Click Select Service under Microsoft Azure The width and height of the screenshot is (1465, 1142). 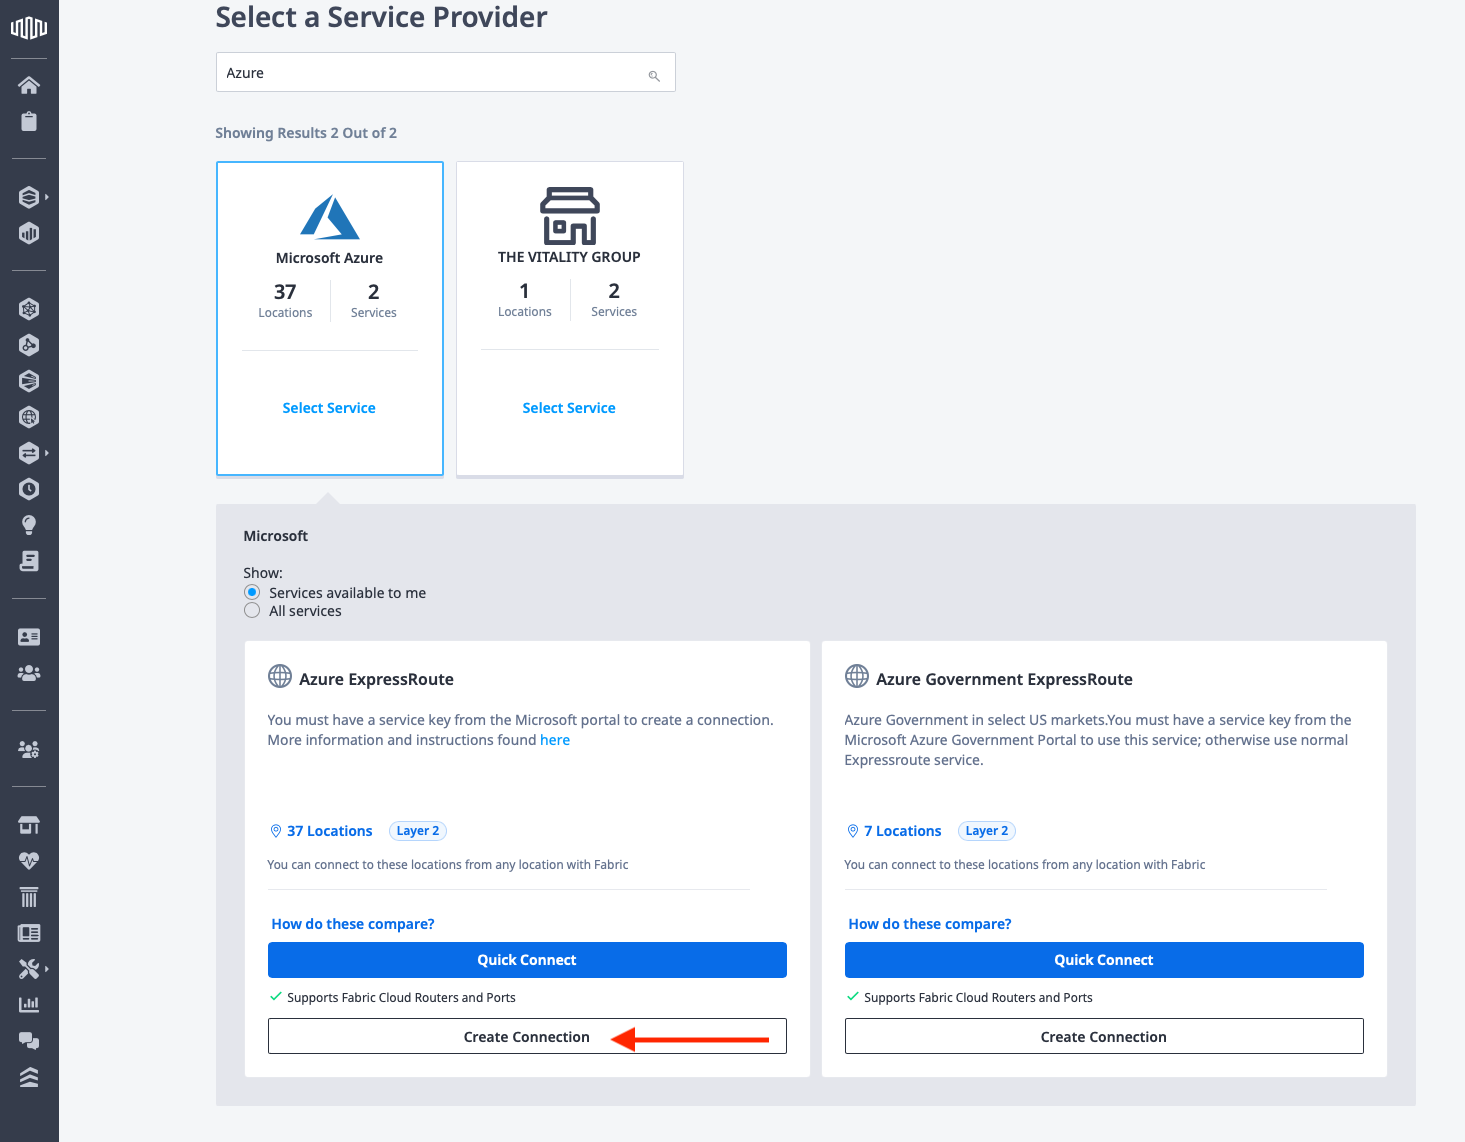point(329,408)
